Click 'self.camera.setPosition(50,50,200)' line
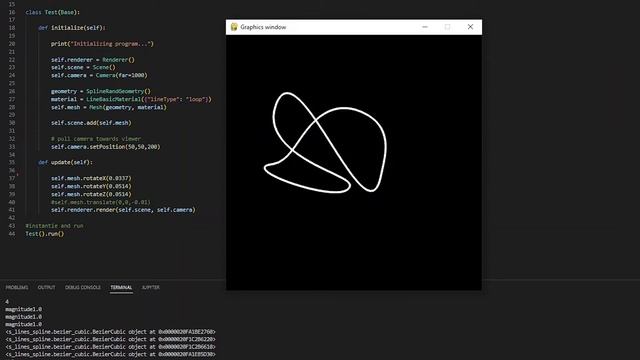 point(106,147)
